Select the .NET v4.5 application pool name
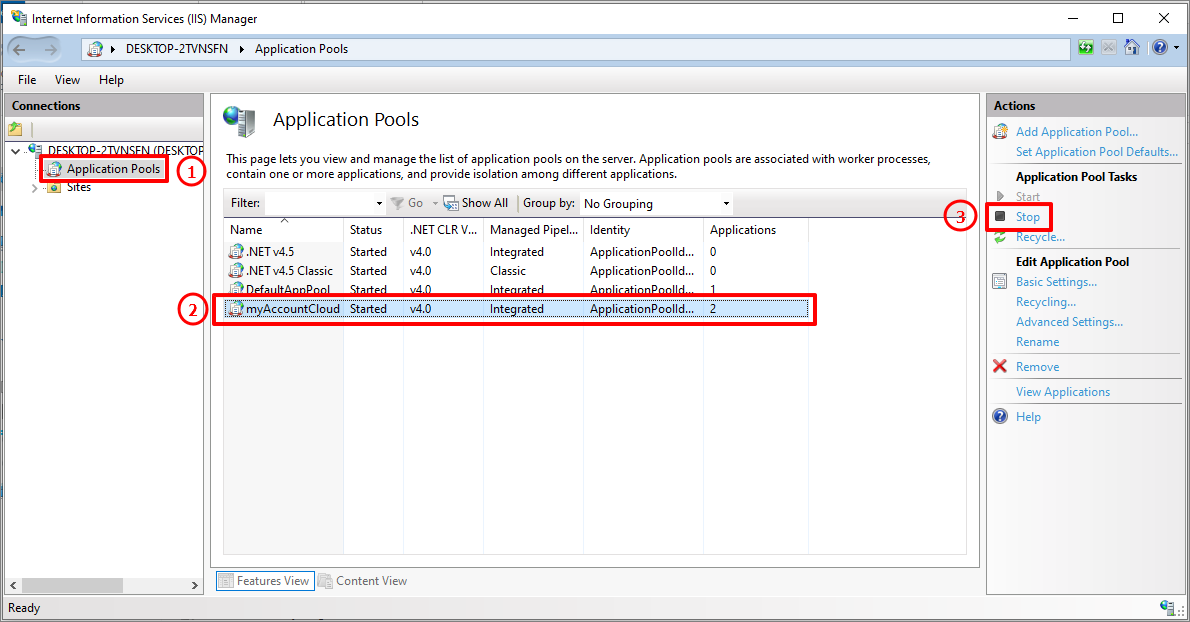Screen dimensions: 1190x622 (270, 252)
